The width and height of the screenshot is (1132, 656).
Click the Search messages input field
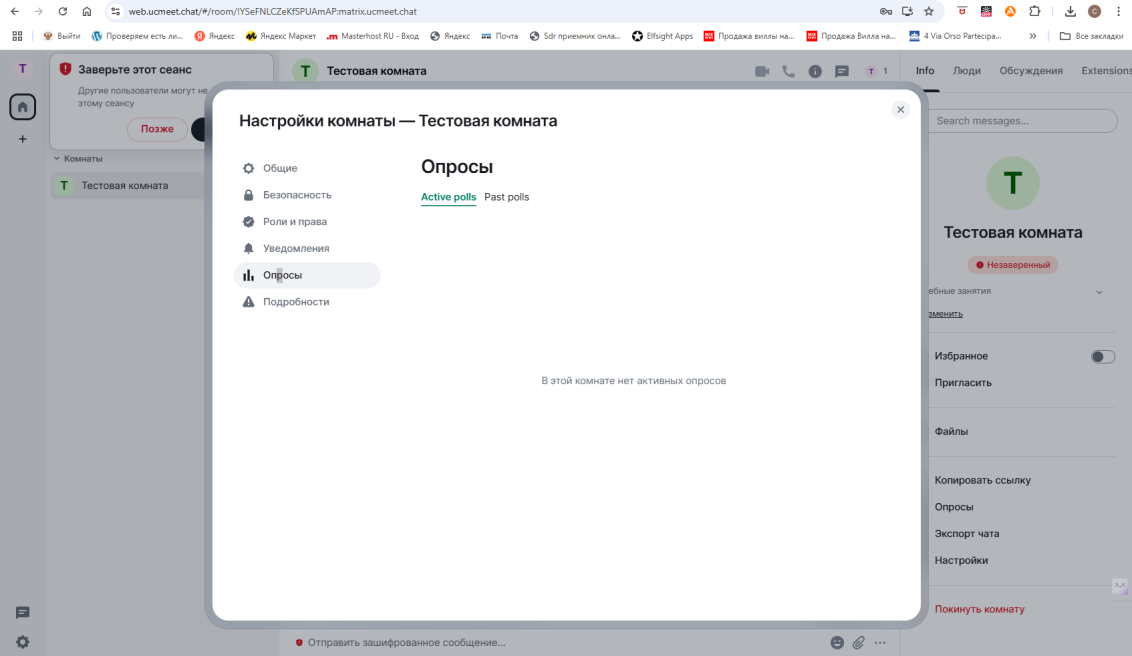click(x=1021, y=120)
